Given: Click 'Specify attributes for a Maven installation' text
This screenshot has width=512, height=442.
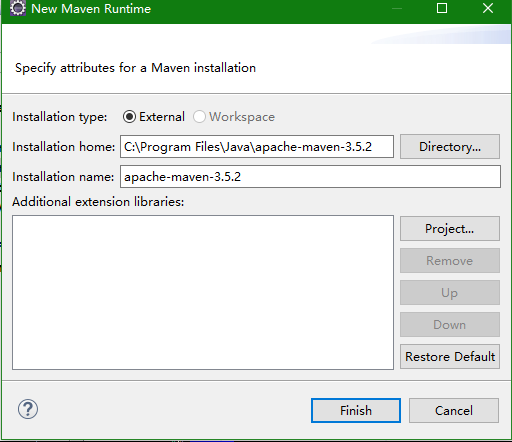Looking at the screenshot, I should tap(136, 68).
